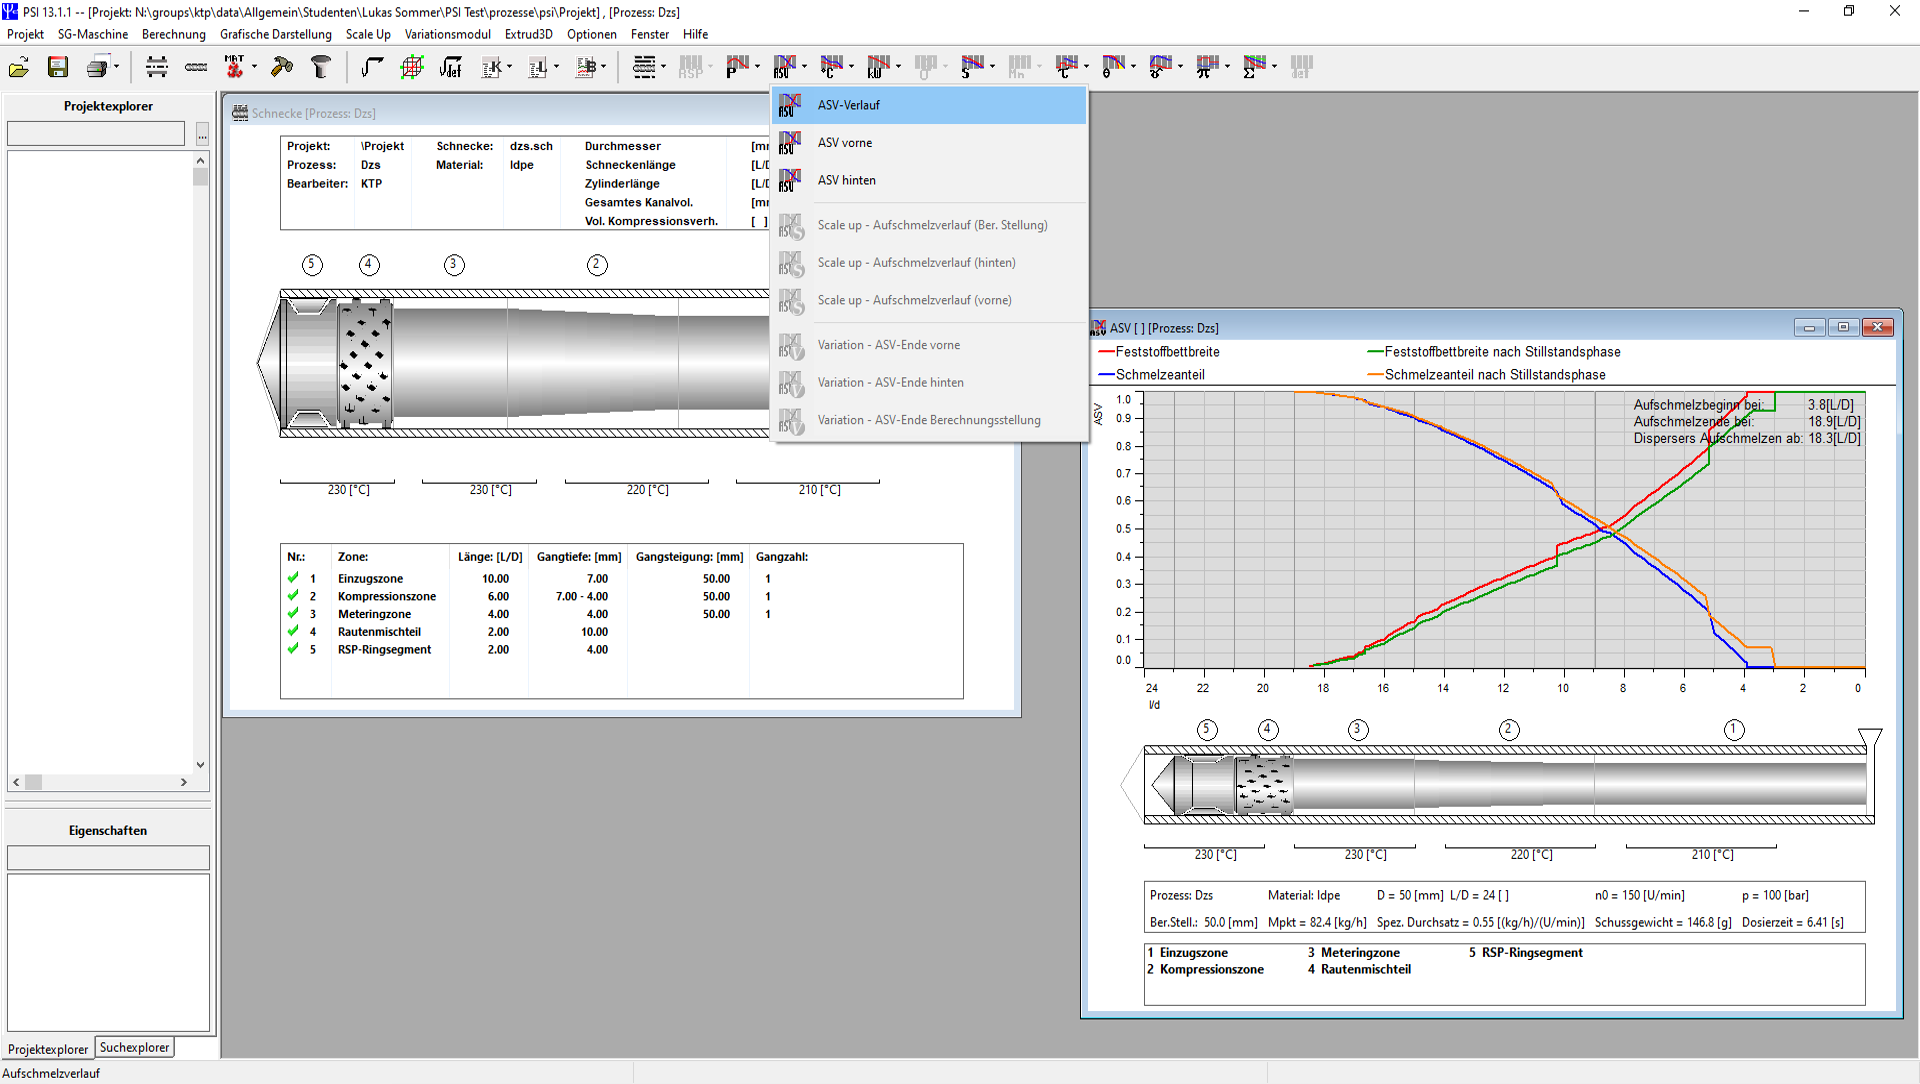
Task: Click the Projektexplorer search input field
Action: 96,134
